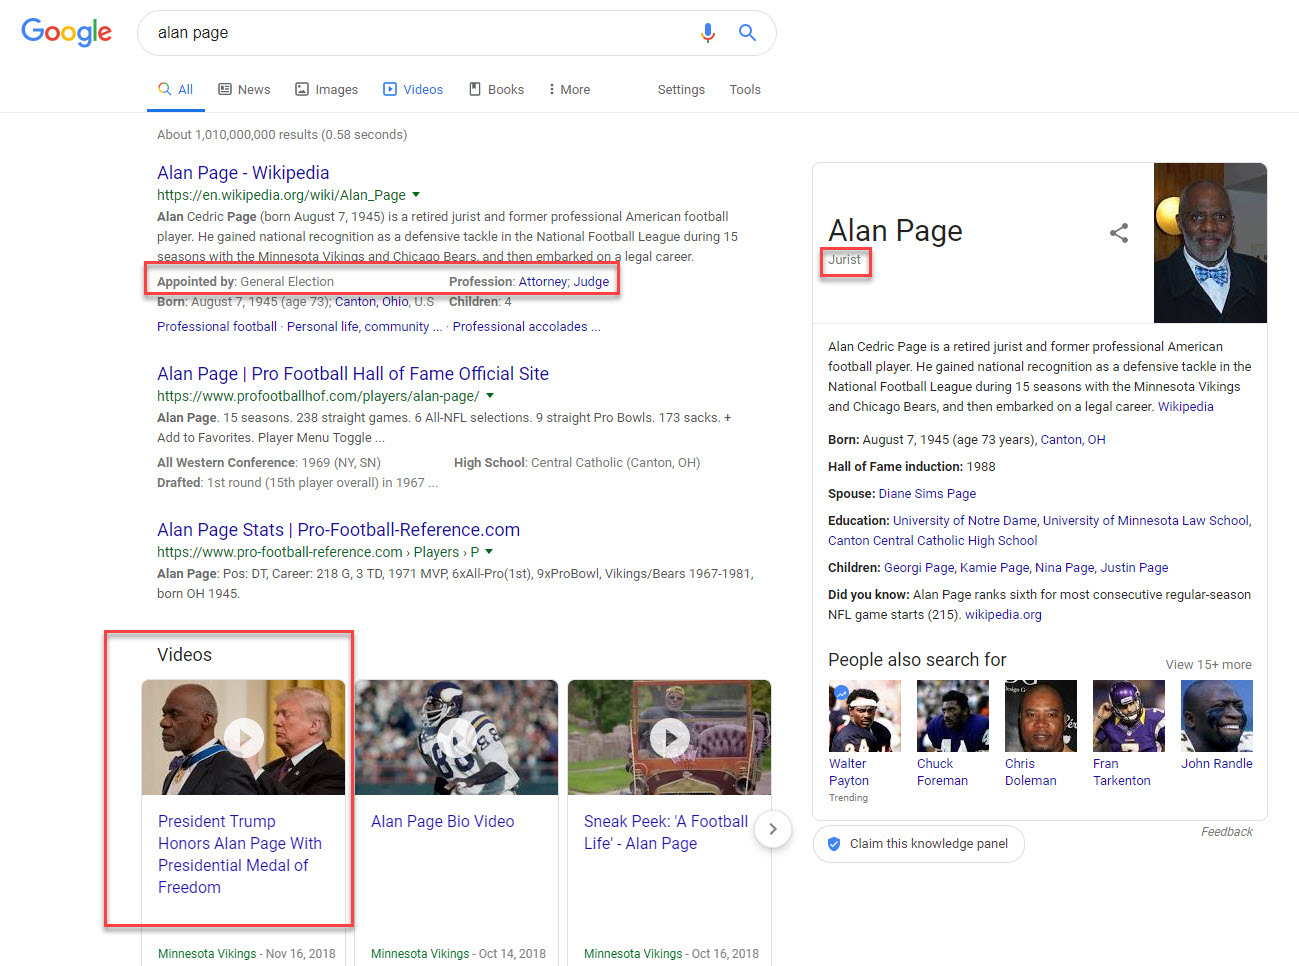Expand the pro-football-reference URL dropdown arrow
The image size is (1299, 966).
point(489,552)
